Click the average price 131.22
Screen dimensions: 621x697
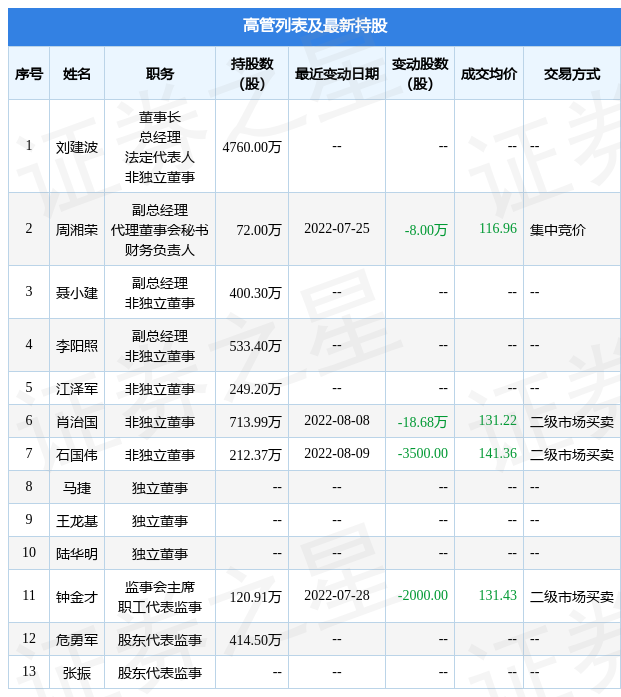[x=498, y=421]
